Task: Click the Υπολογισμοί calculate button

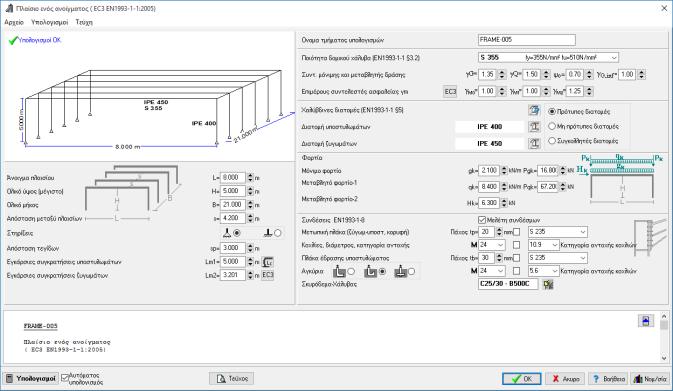Action: tap(30, 379)
